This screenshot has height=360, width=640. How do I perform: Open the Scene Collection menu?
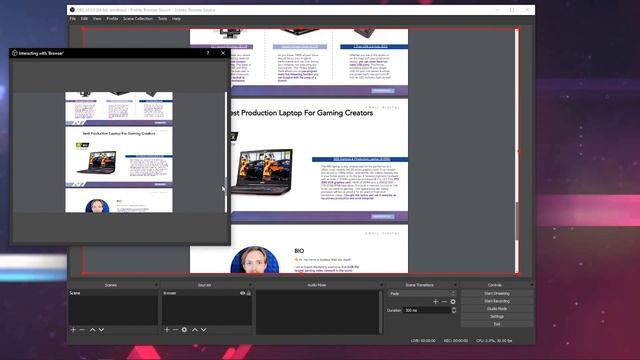click(x=138, y=19)
